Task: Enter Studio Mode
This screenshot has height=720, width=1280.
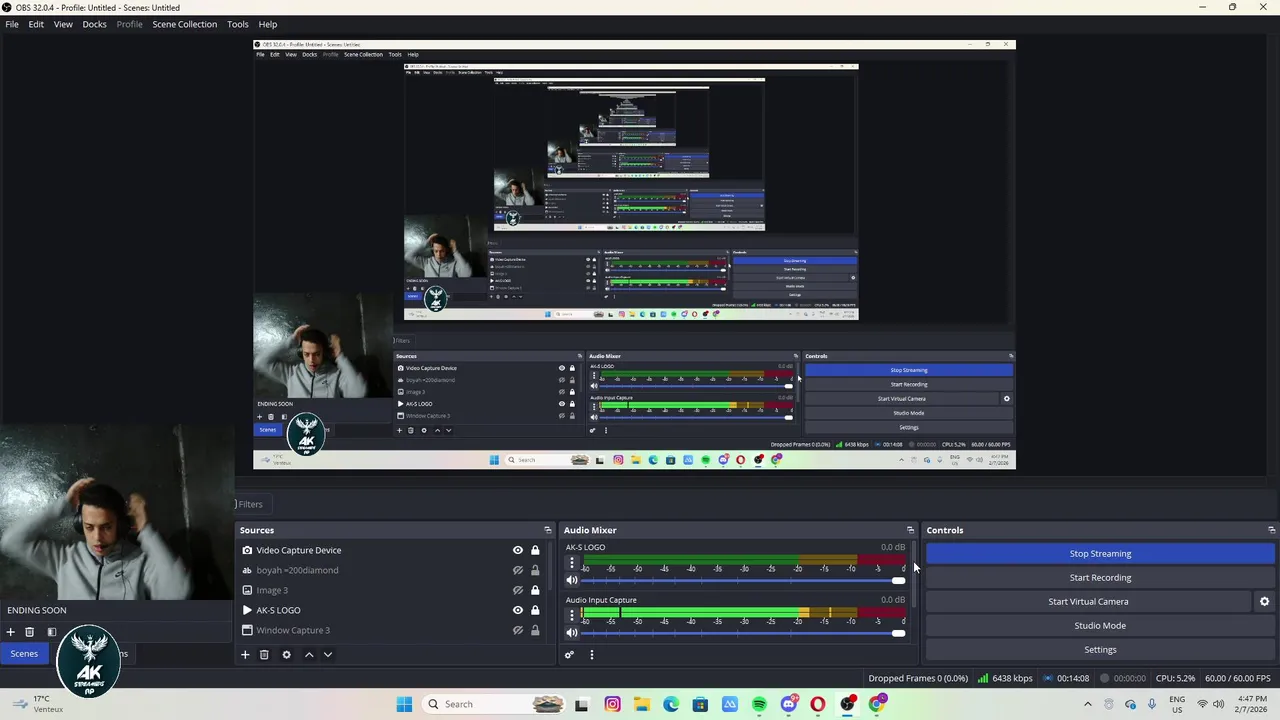Action: [1100, 626]
